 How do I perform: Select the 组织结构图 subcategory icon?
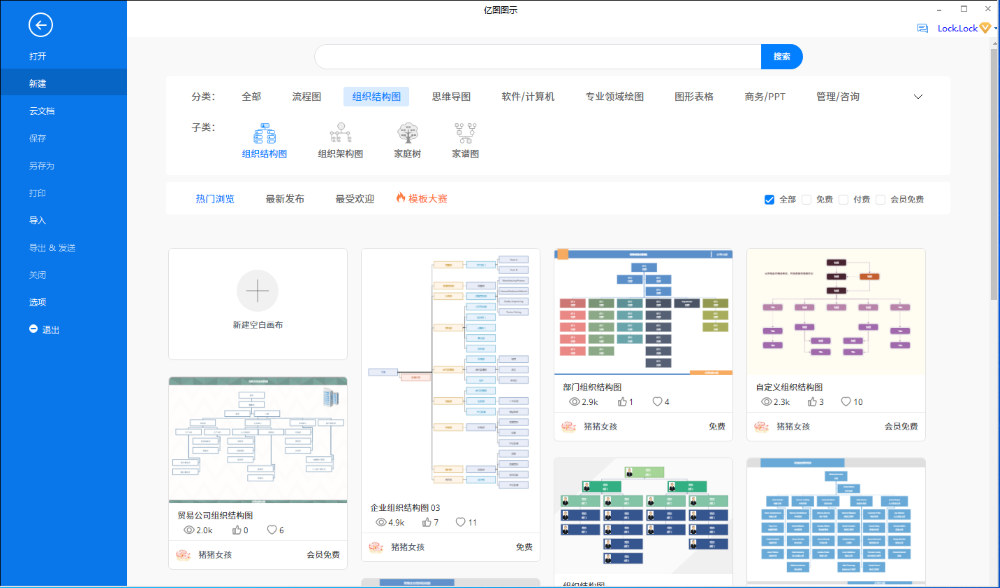click(x=265, y=134)
